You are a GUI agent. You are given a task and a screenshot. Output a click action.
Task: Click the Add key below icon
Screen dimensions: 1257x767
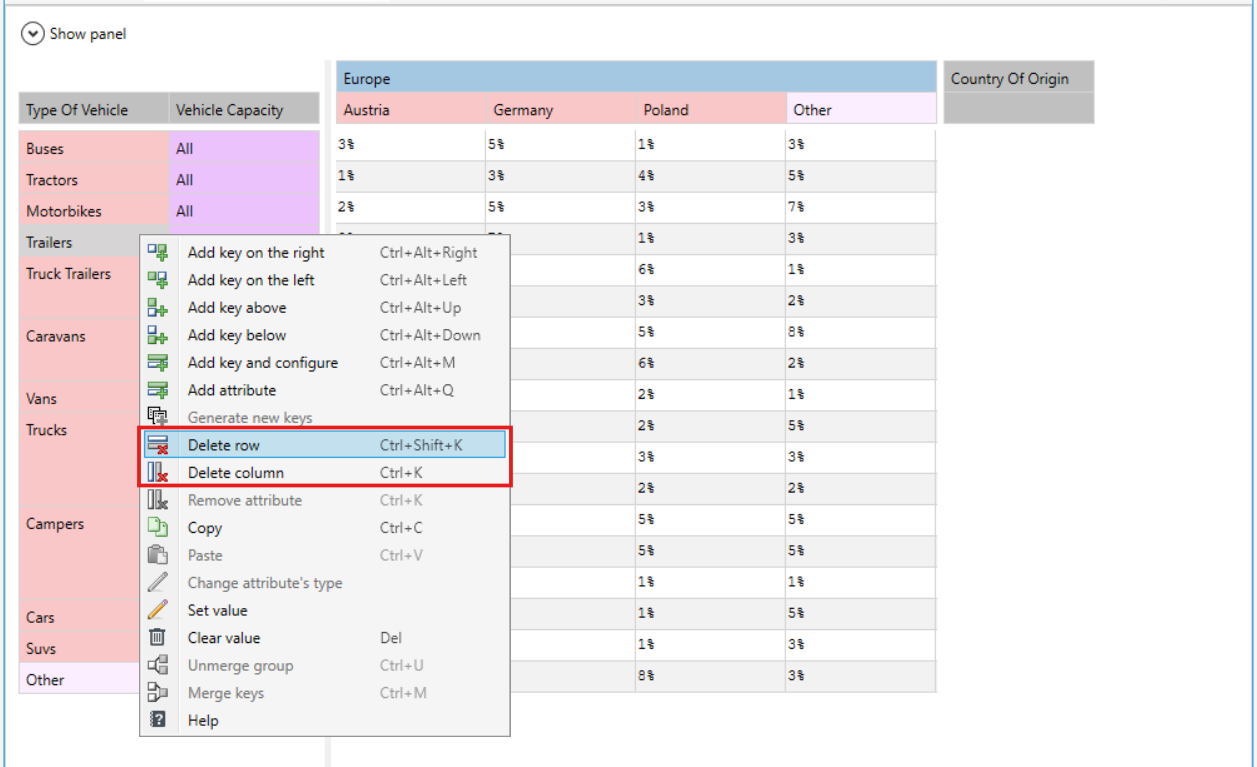(157, 335)
